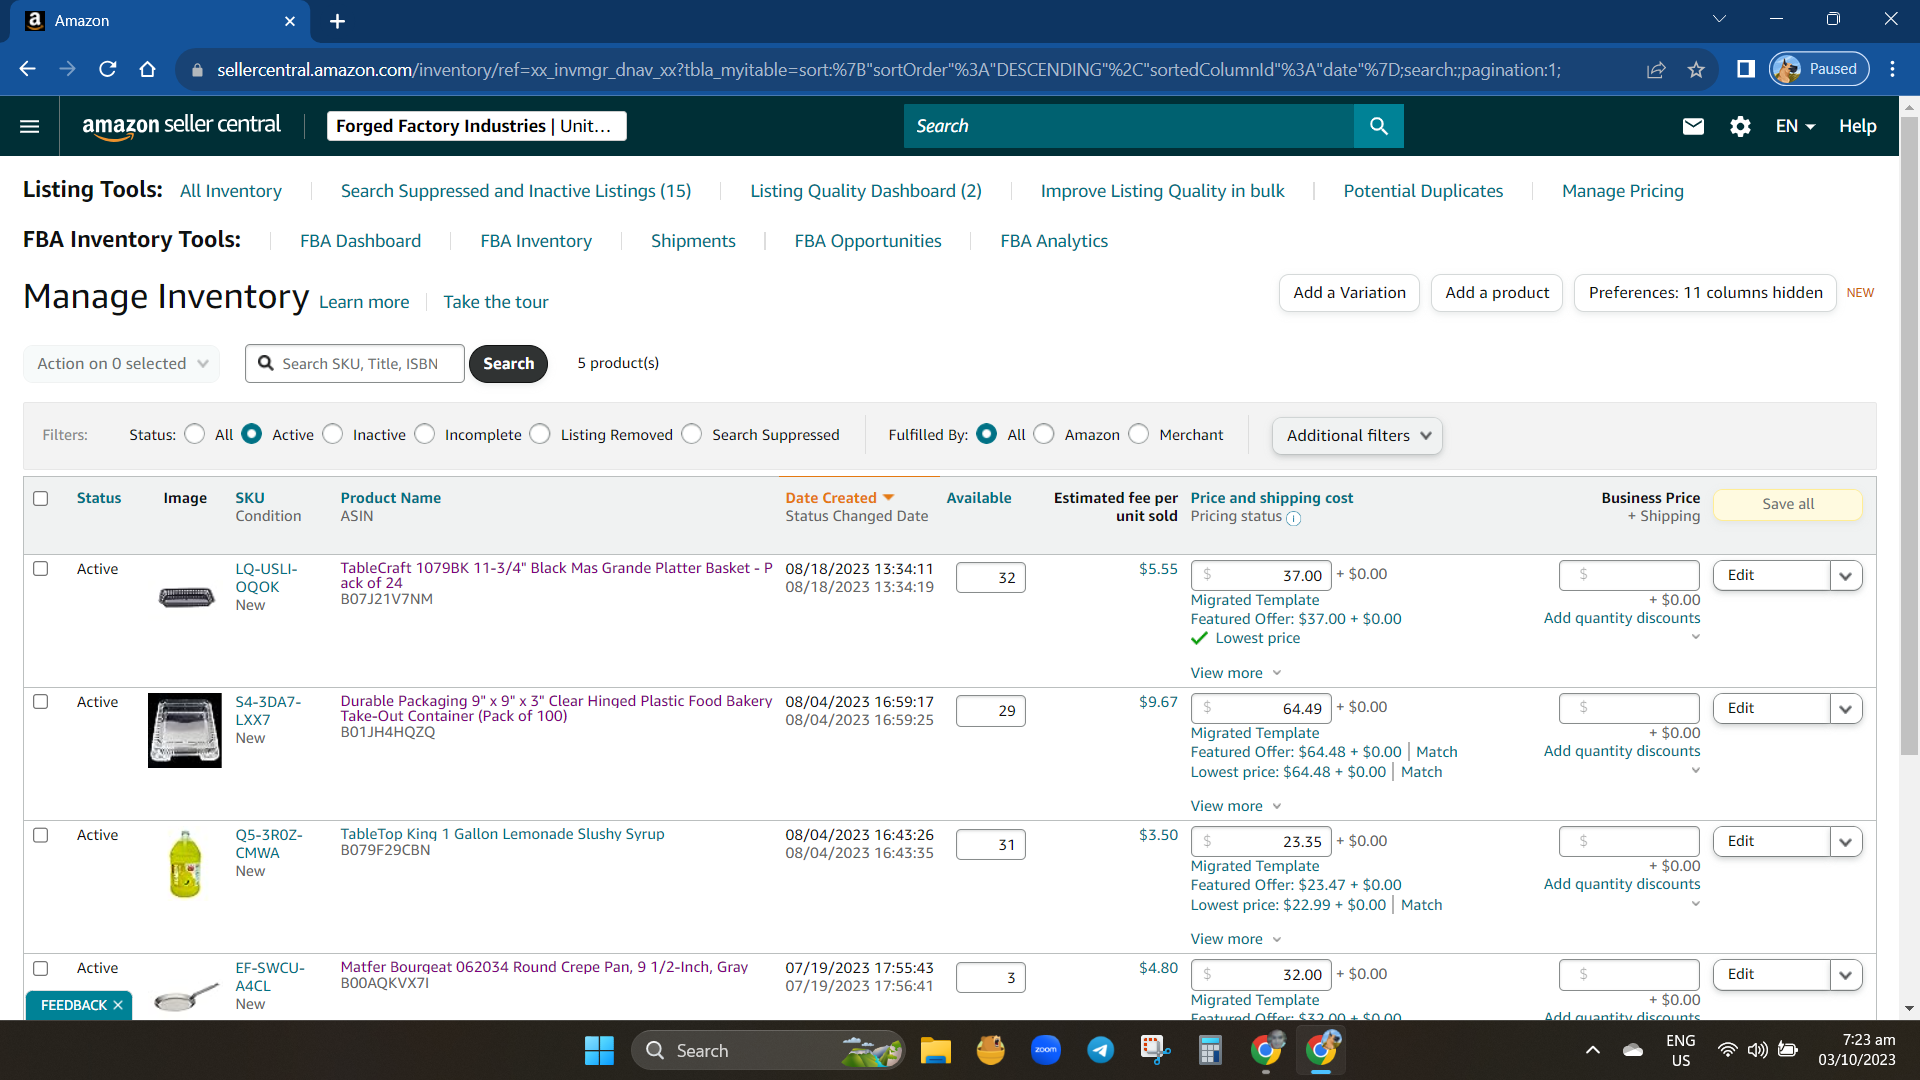The height and width of the screenshot is (1080, 1920).
Task: Click the Amazon Seller Central logo
Action: pyautogui.click(x=181, y=126)
